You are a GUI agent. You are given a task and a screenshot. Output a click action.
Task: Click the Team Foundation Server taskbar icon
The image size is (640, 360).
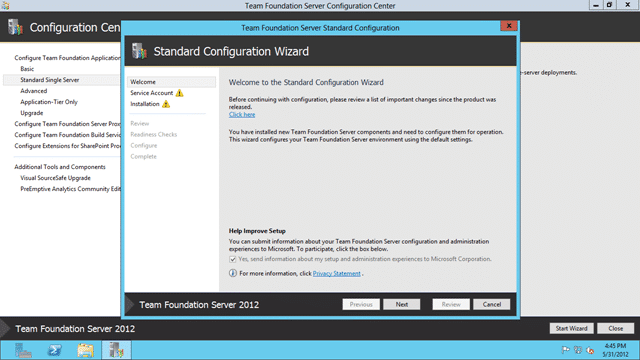coord(116,350)
